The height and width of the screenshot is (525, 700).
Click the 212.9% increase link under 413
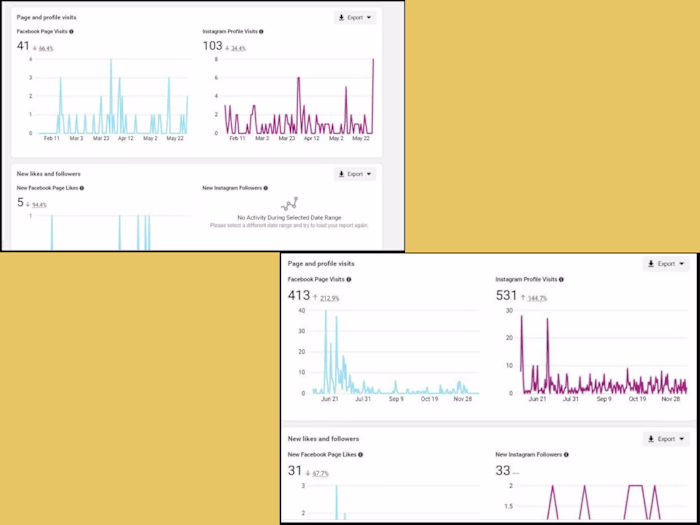[x=329, y=298]
